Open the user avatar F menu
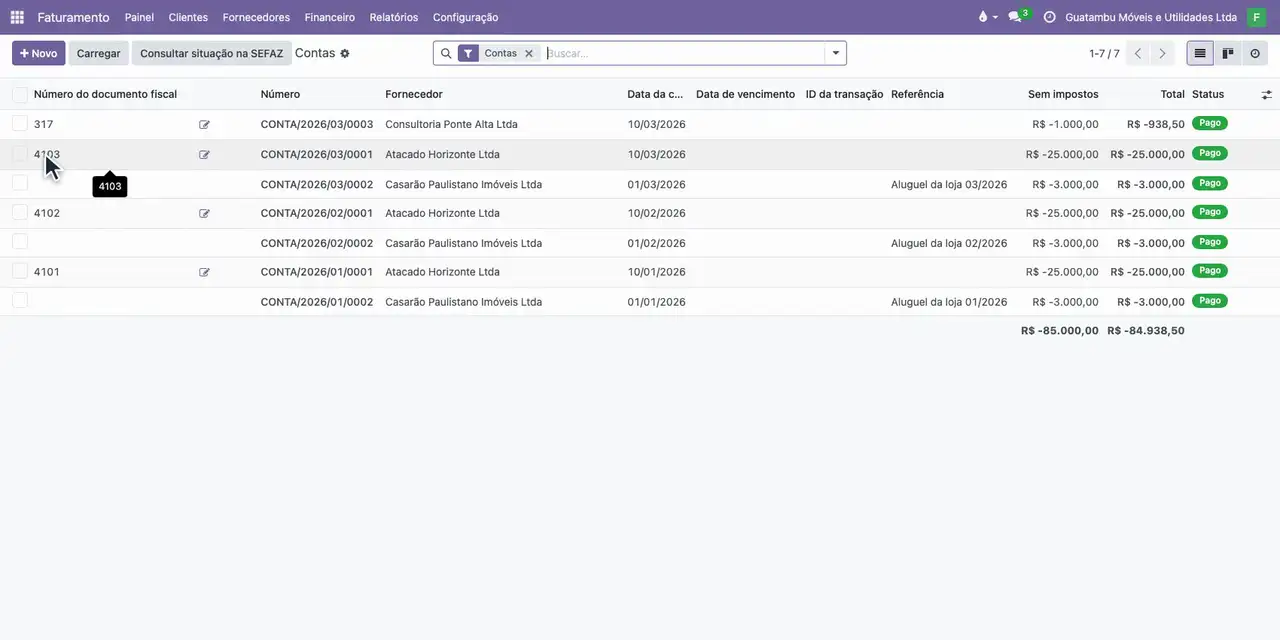 coord(1256,17)
